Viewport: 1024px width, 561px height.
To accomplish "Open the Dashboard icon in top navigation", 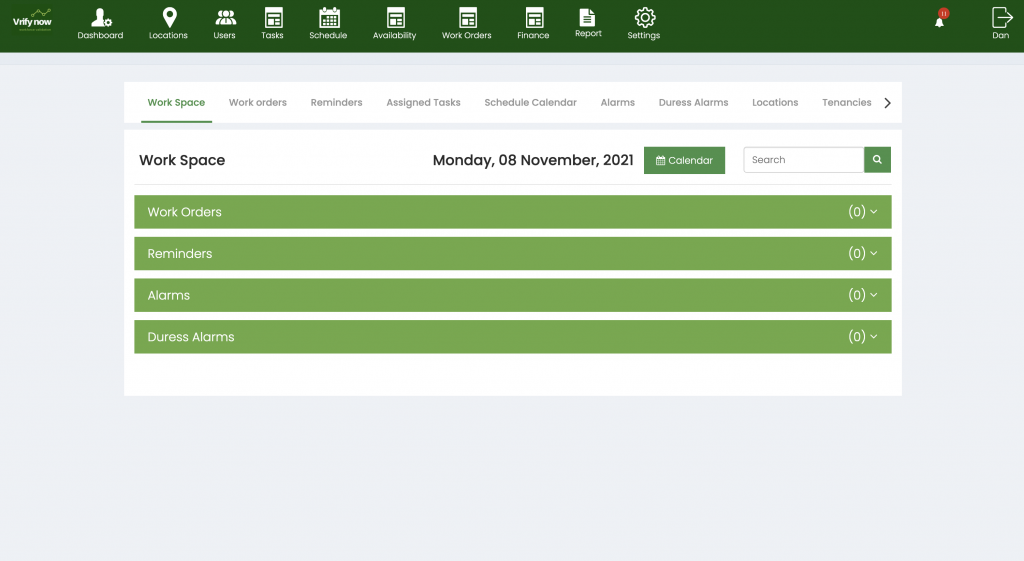I will pos(100,18).
